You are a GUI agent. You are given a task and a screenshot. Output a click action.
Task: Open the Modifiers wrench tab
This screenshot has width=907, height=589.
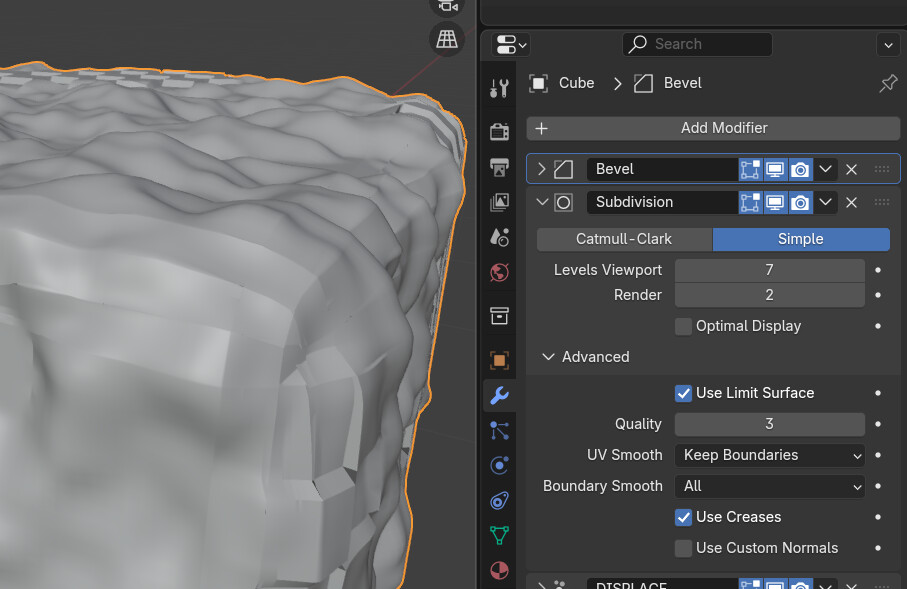[499, 395]
